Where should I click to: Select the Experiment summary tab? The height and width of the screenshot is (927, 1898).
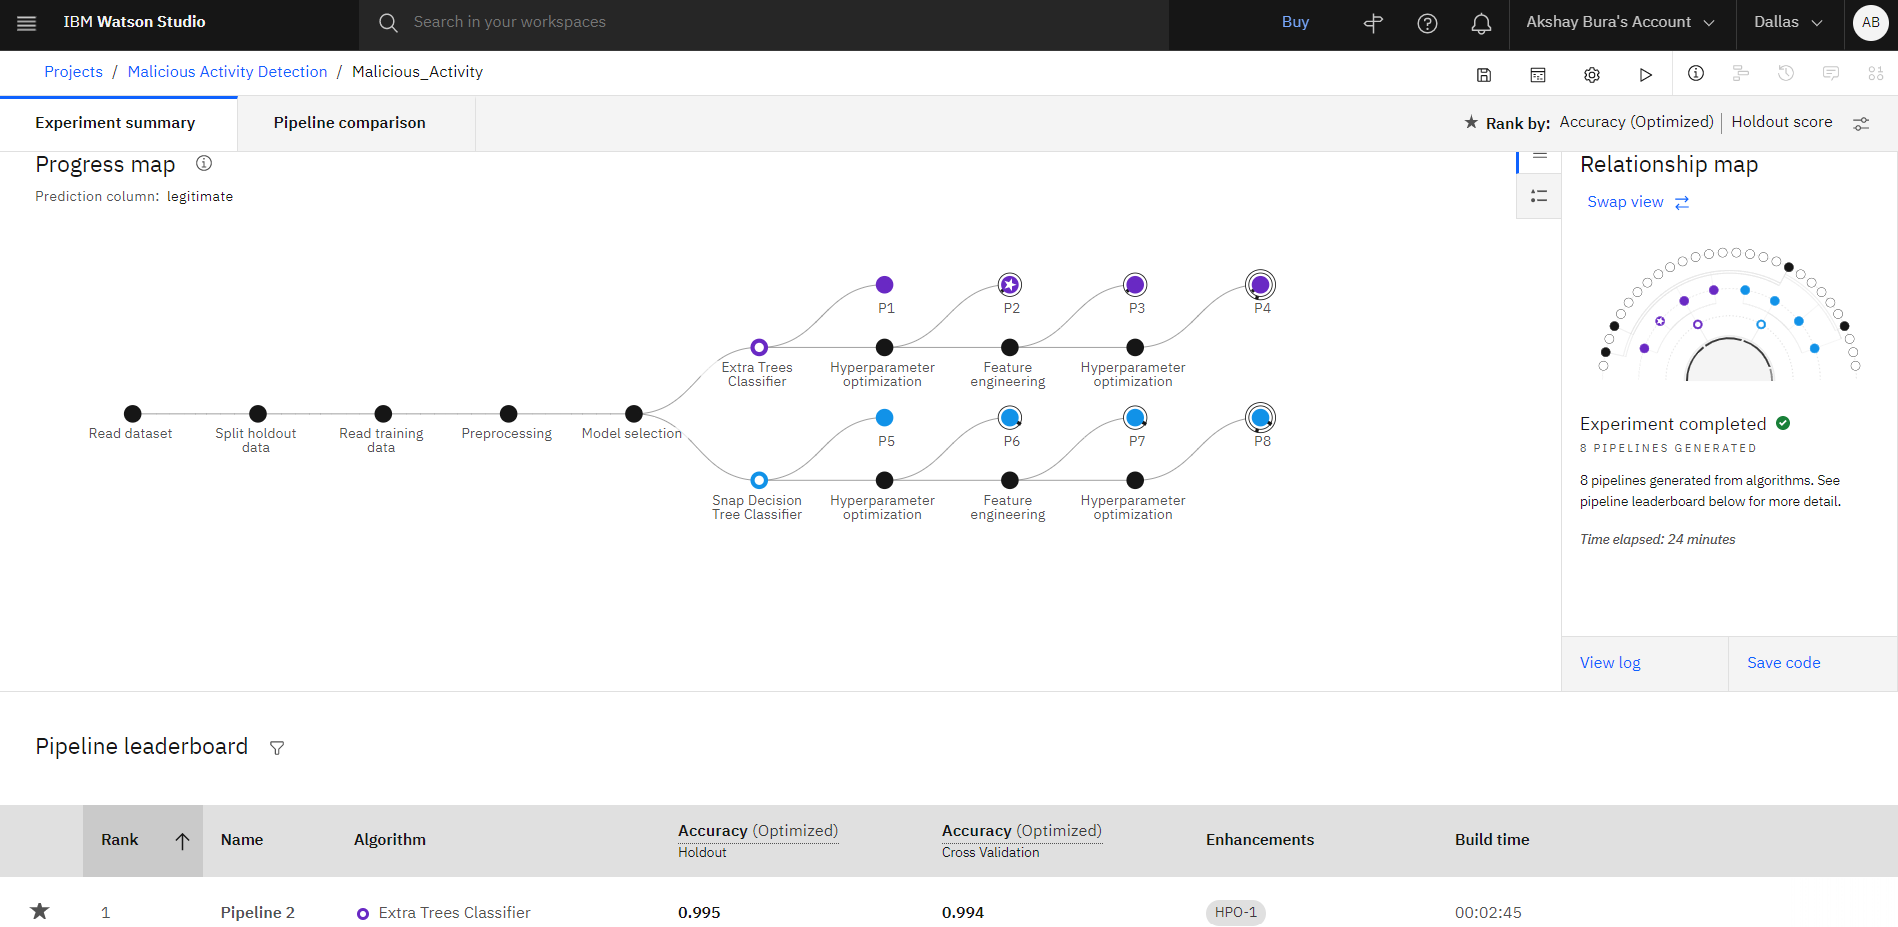(x=115, y=122)
